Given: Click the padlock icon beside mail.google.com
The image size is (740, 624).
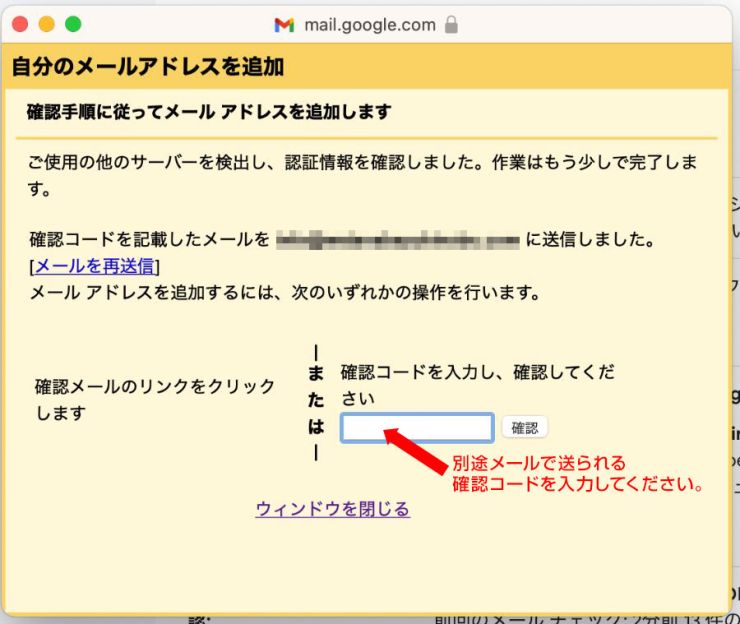Looking at the screenshot, I should click(451, 25).
